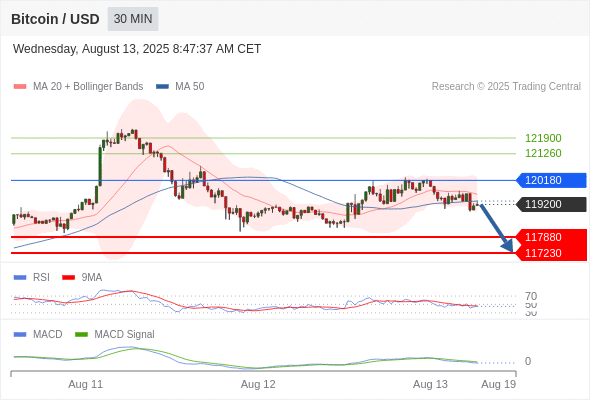Click the 117230 red support label

[551, 253]
